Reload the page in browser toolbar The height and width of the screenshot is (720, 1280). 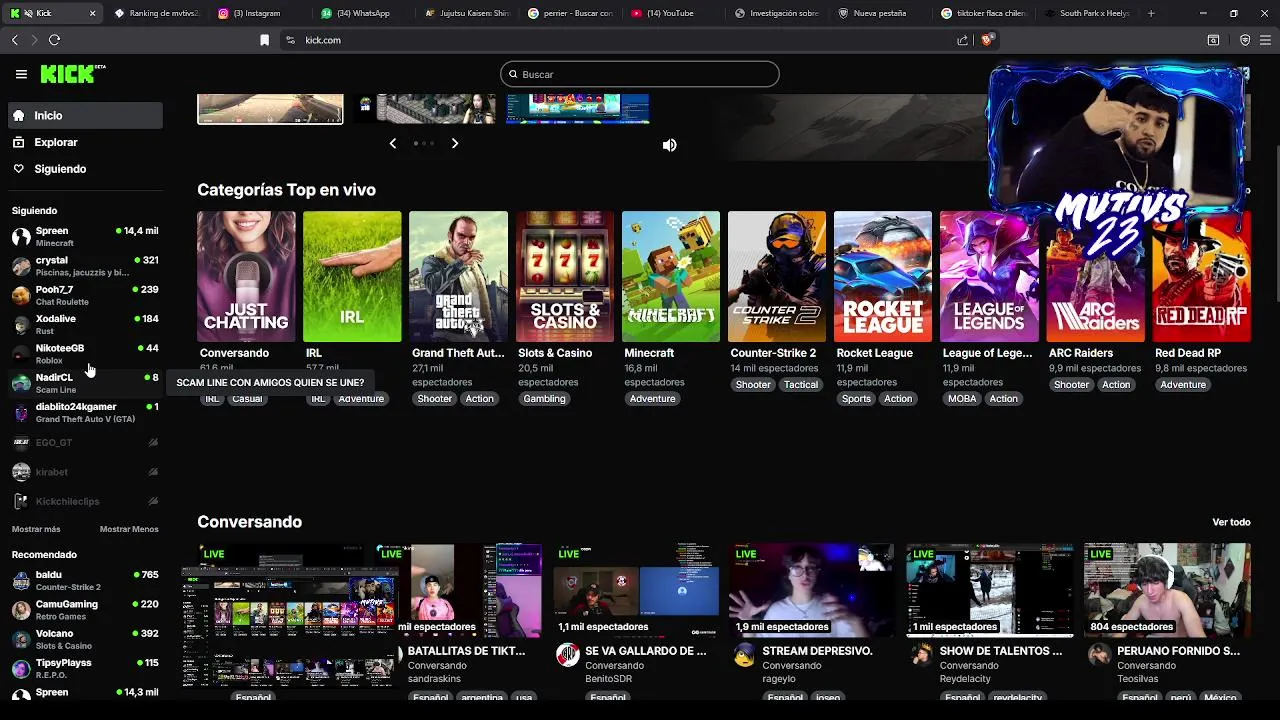point(54,40)
